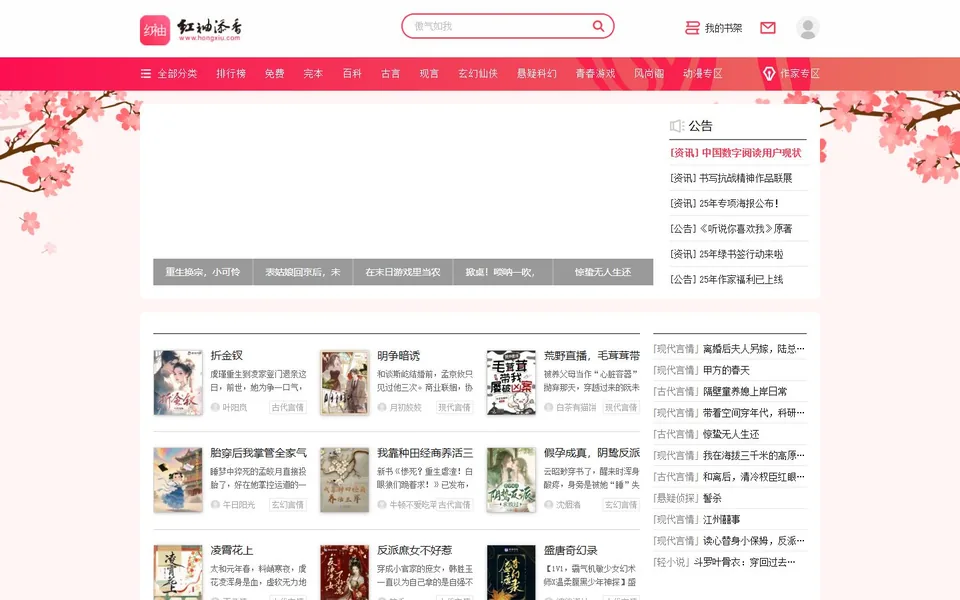Image resolution: width=960 pixels, height=600 pixels.
Task: Open the 百科 nav item
Action: 352,73
